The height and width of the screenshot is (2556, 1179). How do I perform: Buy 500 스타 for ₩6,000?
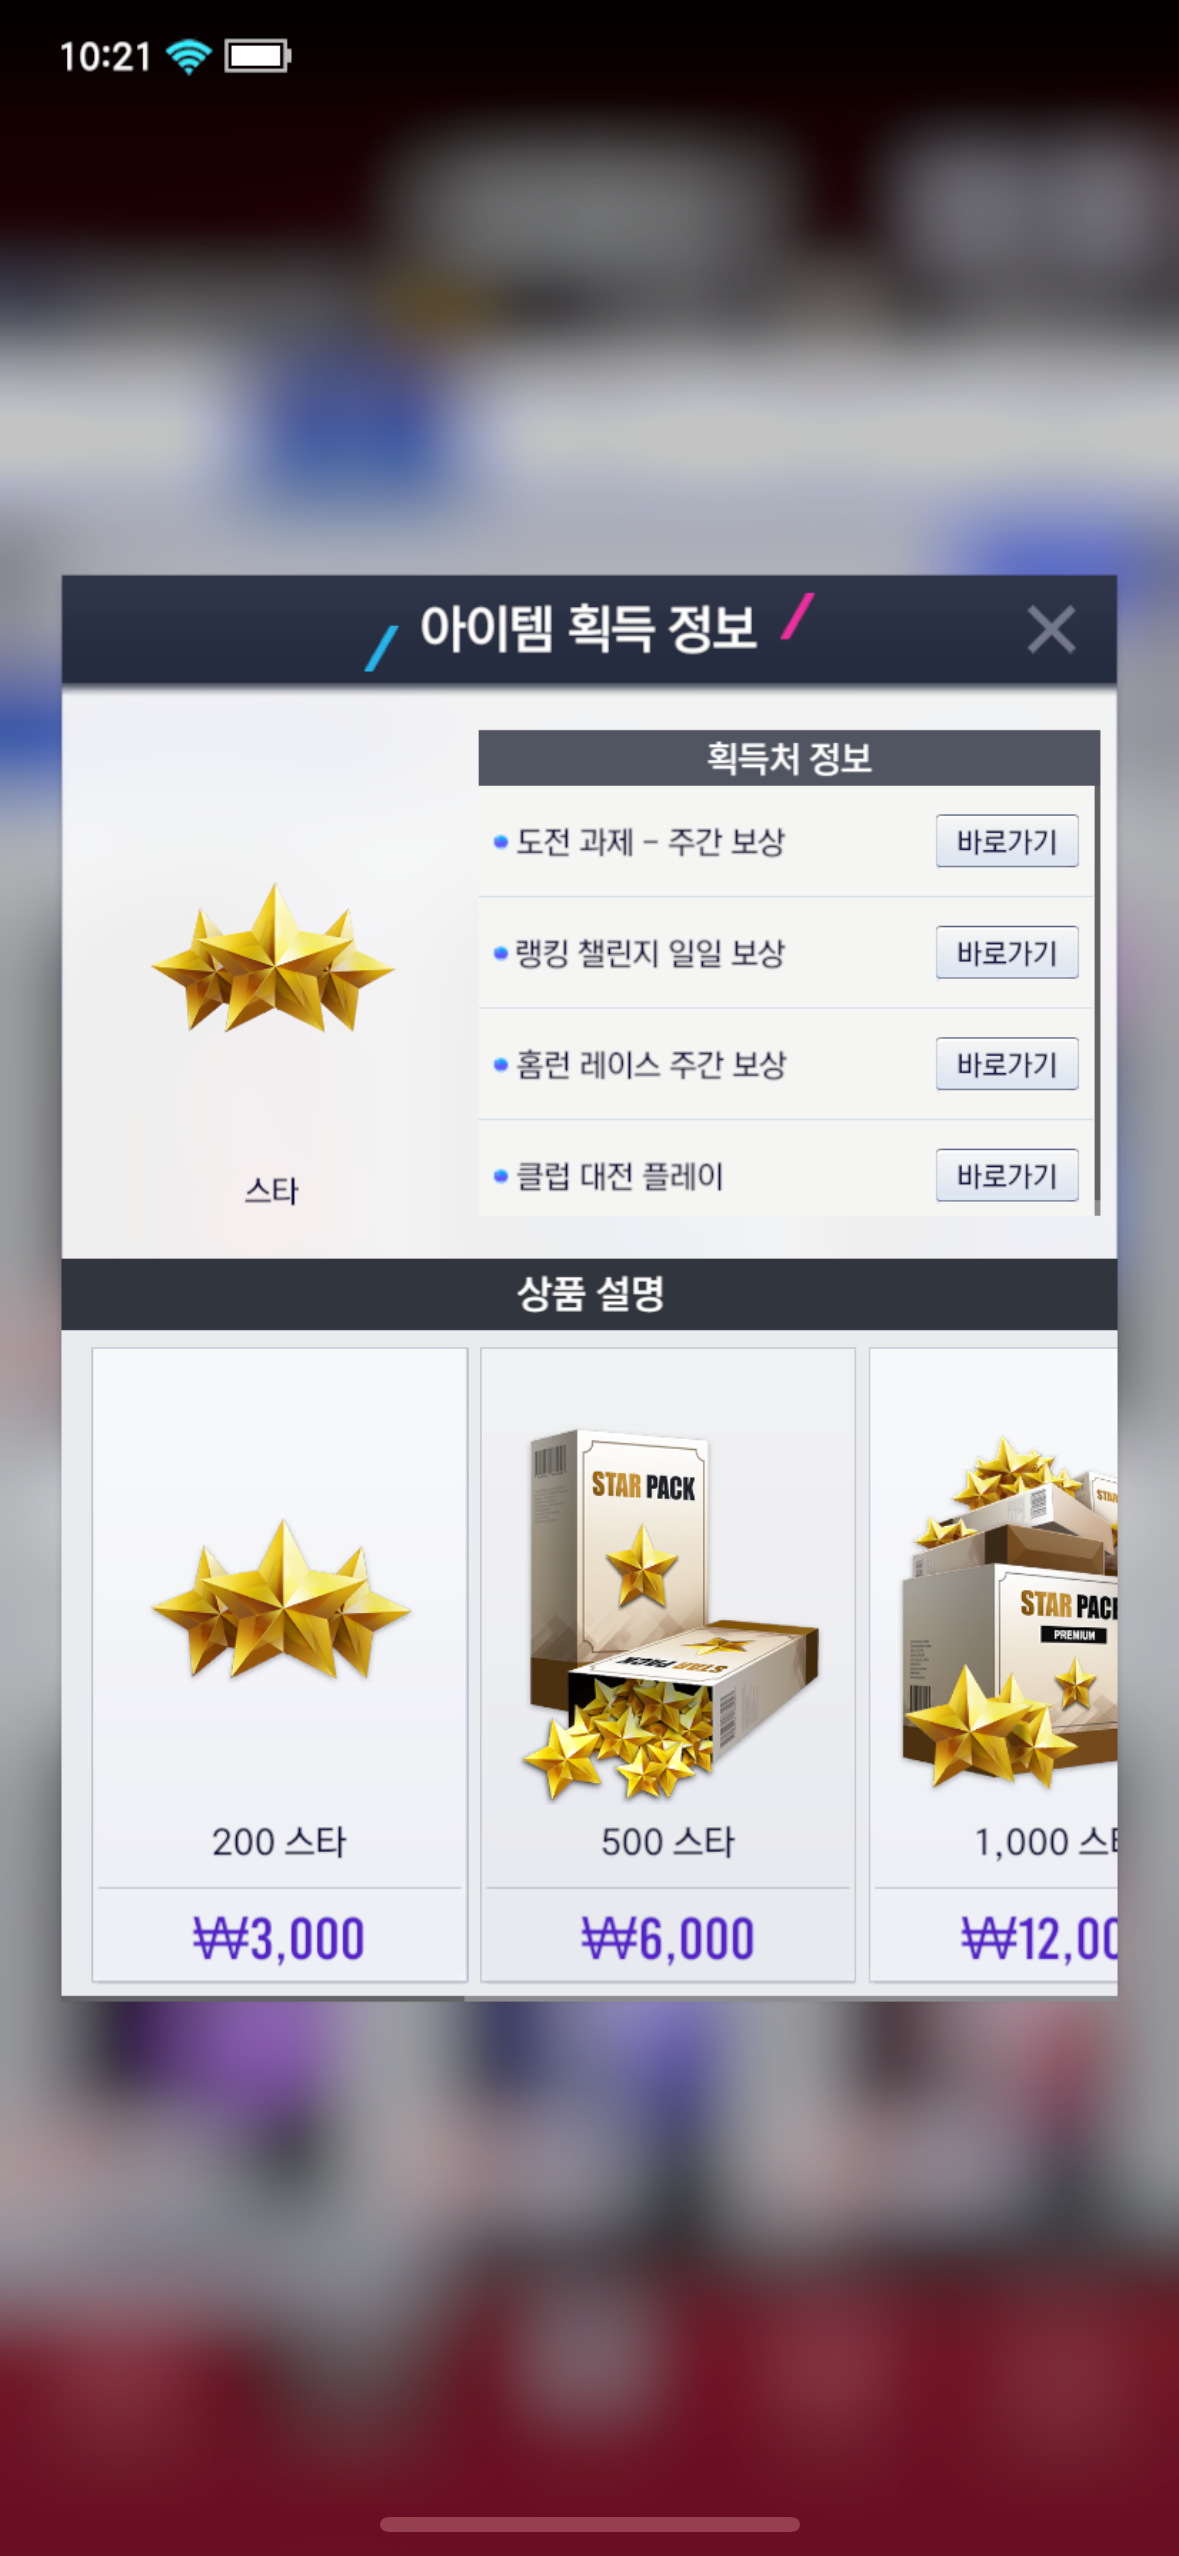(668, 1938)
